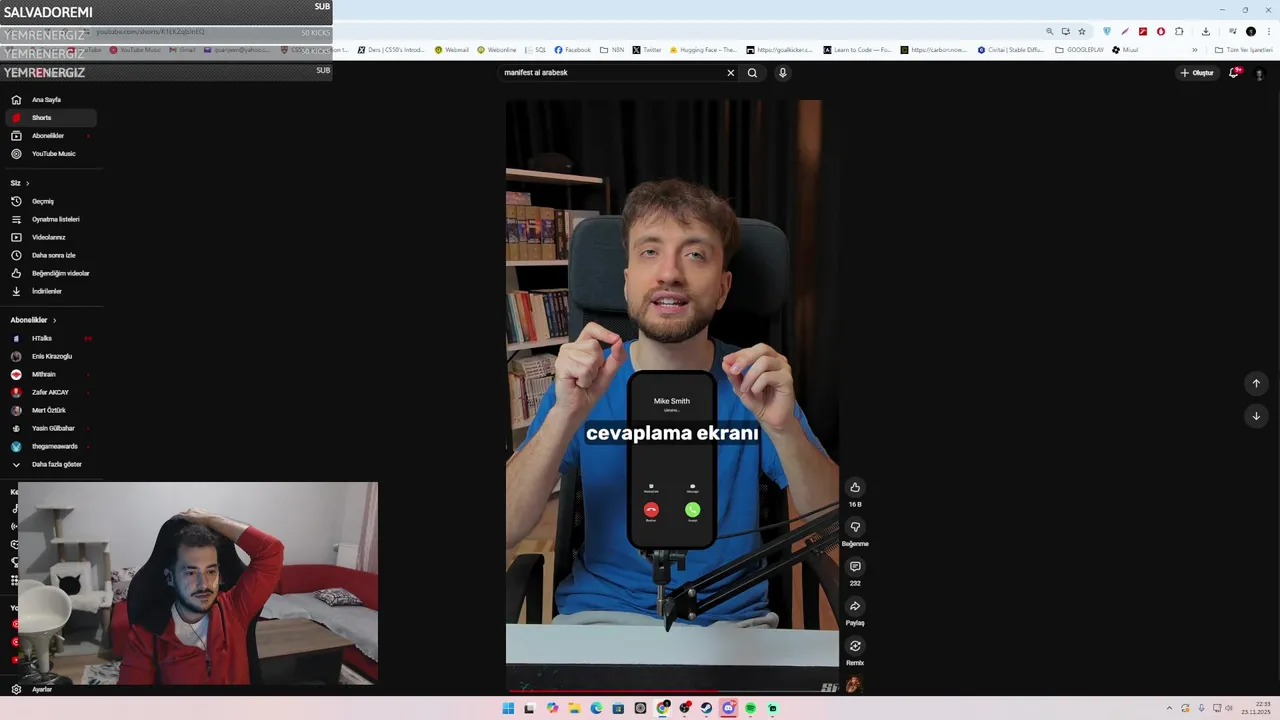Open the sidebar Abonelikler subscriptions feed icon
Viewport: 1280px width, 720px height.
click(x=16, y=136)
